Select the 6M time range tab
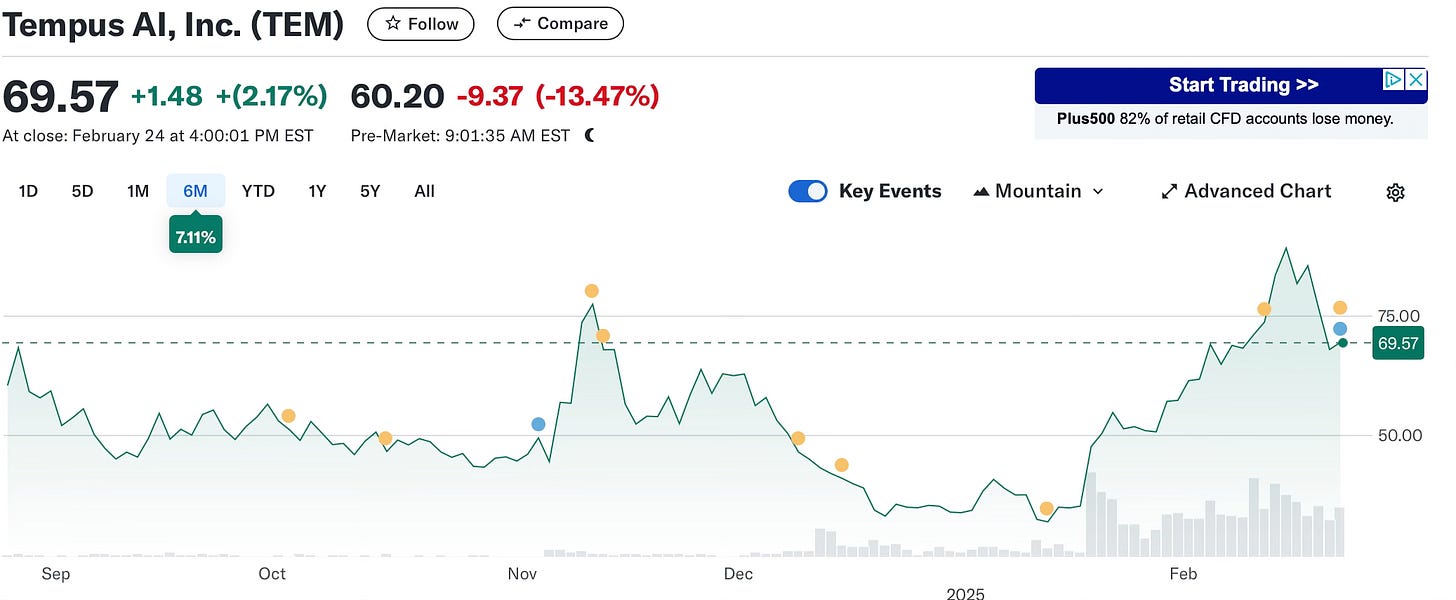 [x=196, y=191]
